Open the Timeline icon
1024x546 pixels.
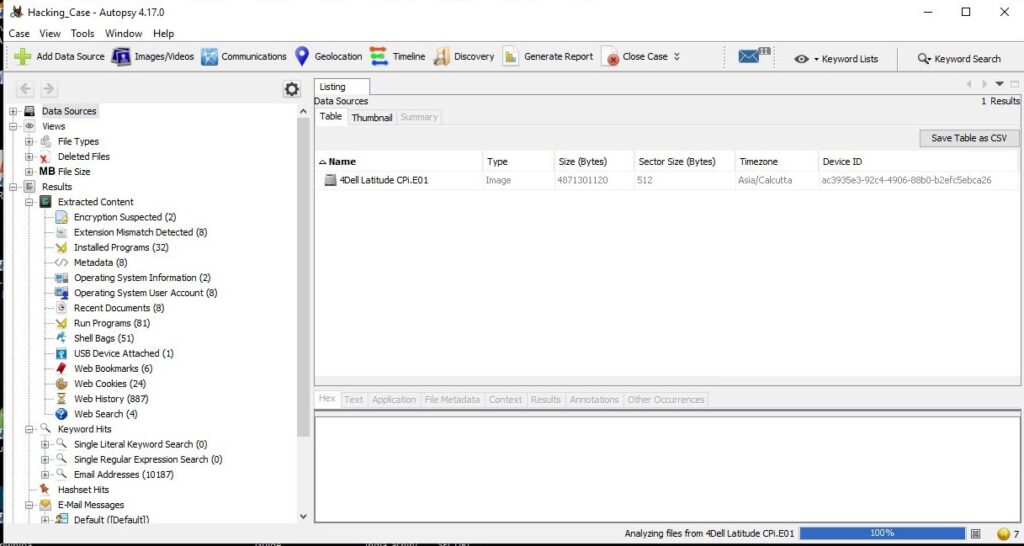[379, 56]
